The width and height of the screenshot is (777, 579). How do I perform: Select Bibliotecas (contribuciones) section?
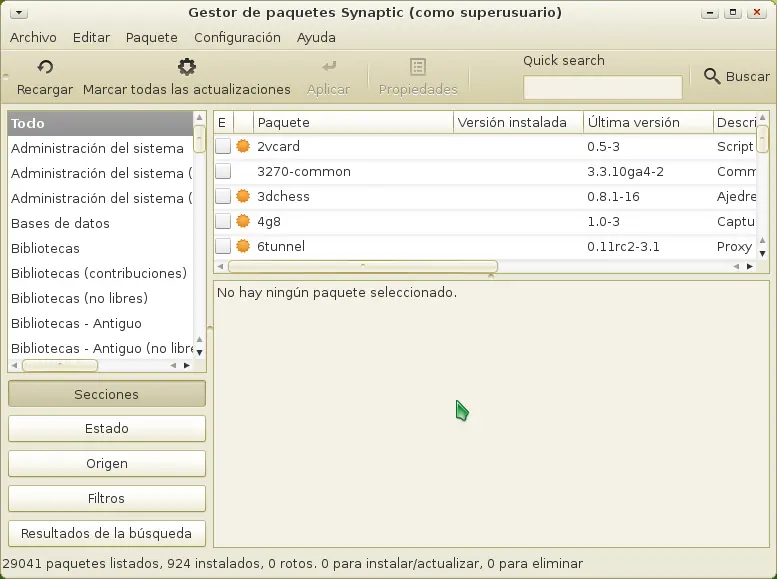100,273
